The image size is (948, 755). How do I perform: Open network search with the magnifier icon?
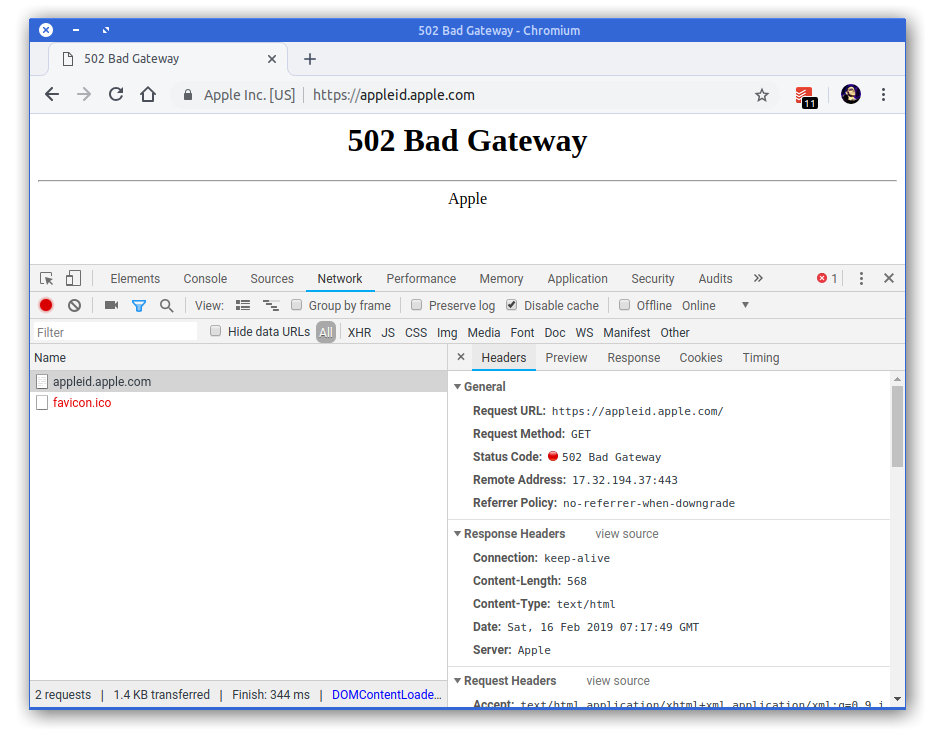(167, 306)
